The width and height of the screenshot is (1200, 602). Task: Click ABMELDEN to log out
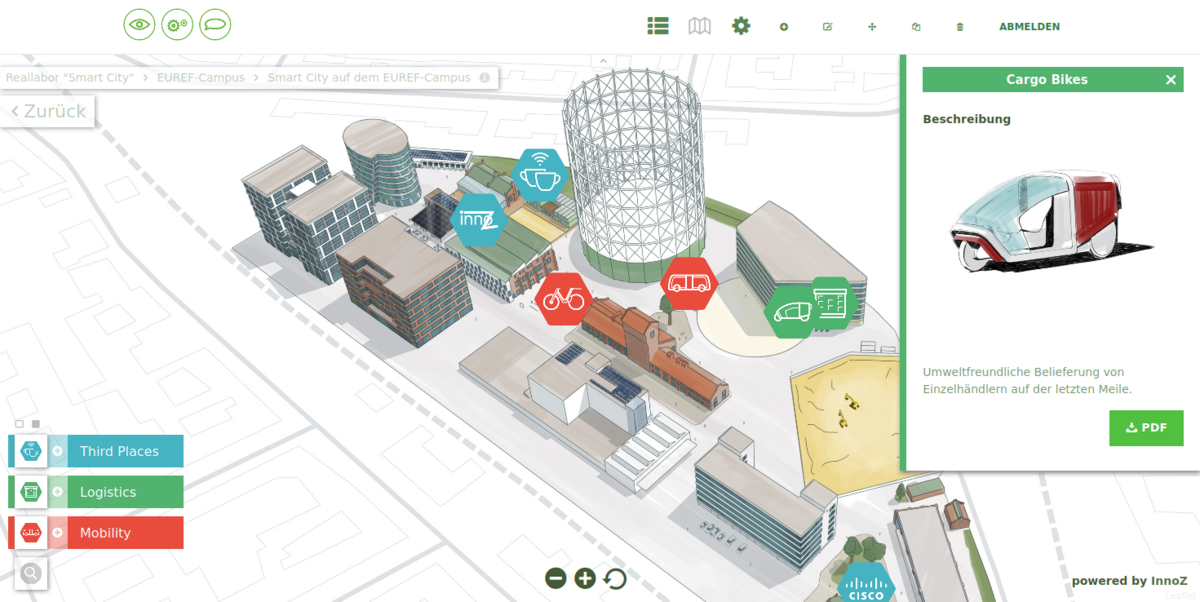pos(1029,26)
